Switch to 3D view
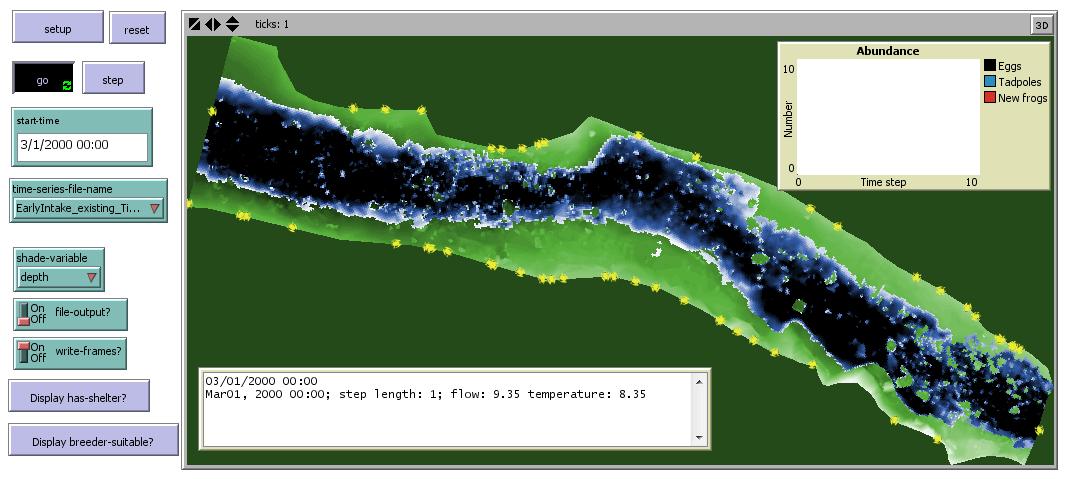 (x=1041, y=25)
